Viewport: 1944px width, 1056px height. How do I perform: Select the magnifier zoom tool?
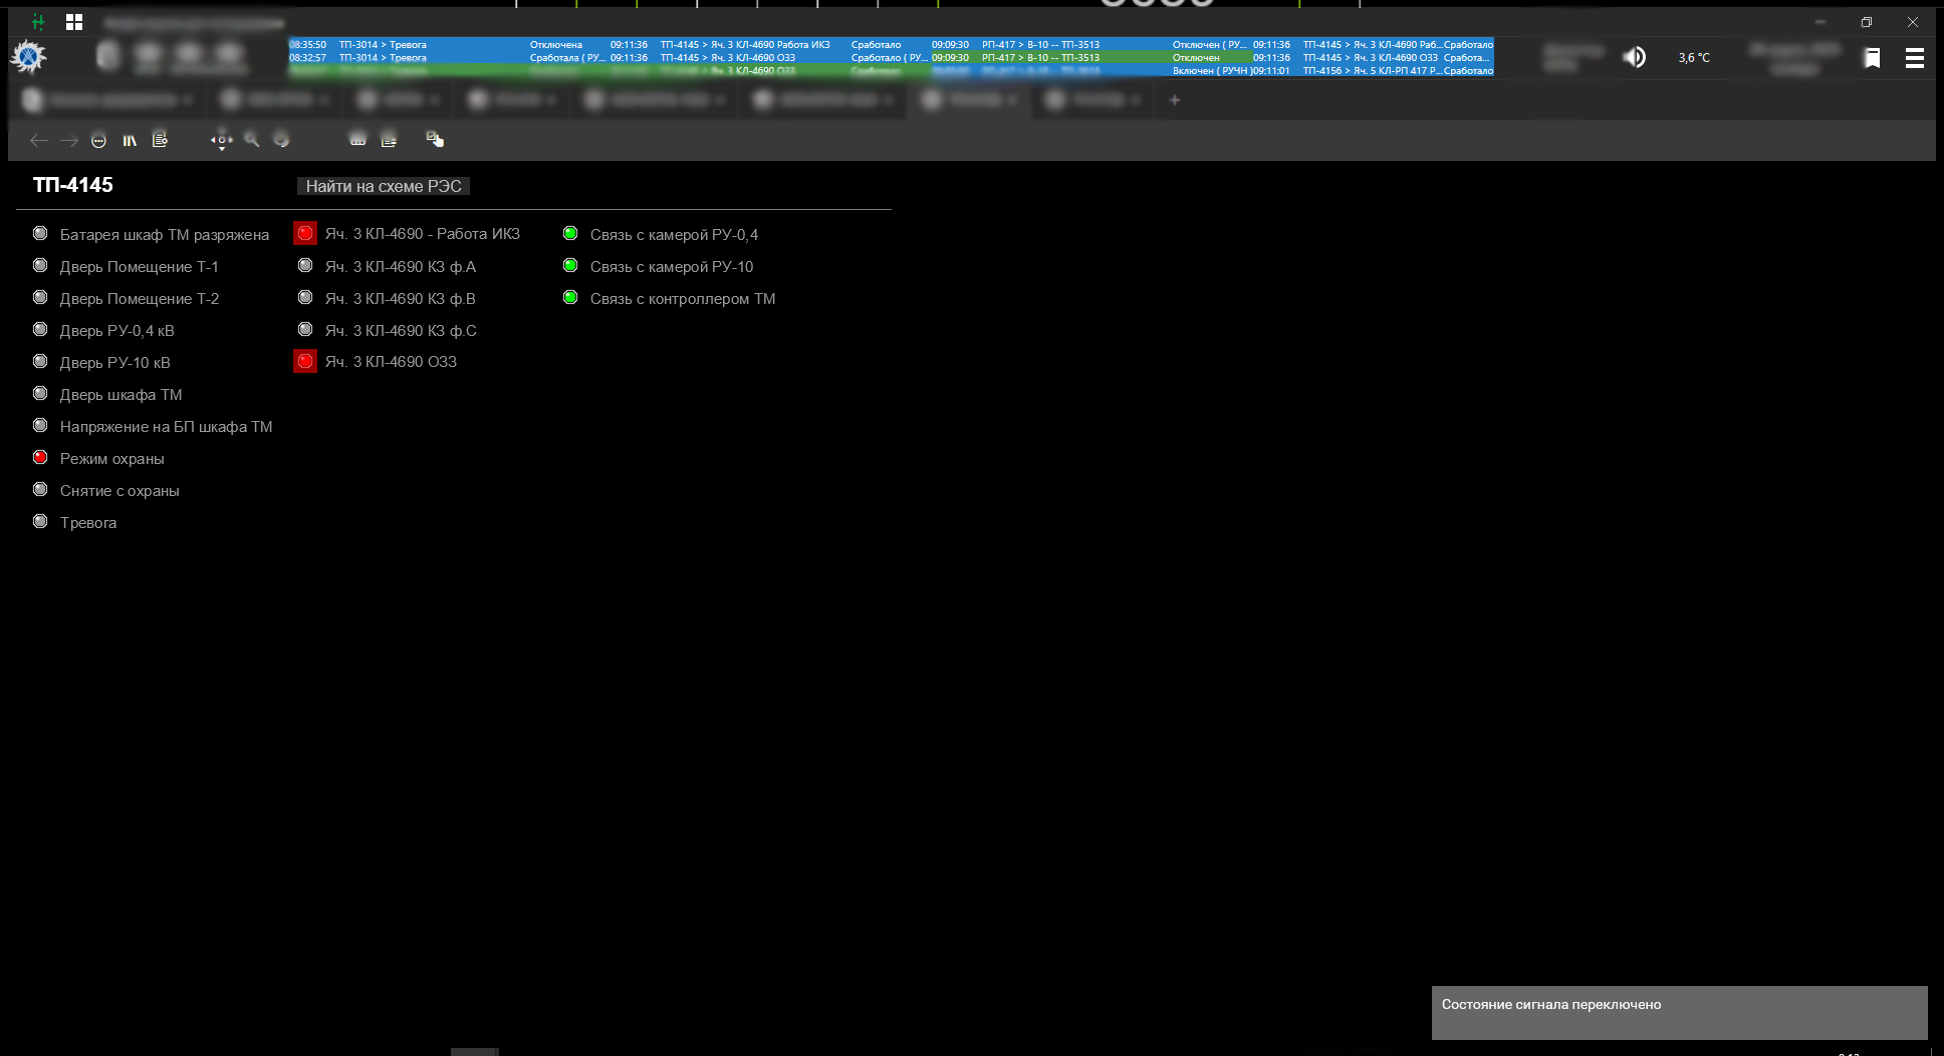click(252, 140)
